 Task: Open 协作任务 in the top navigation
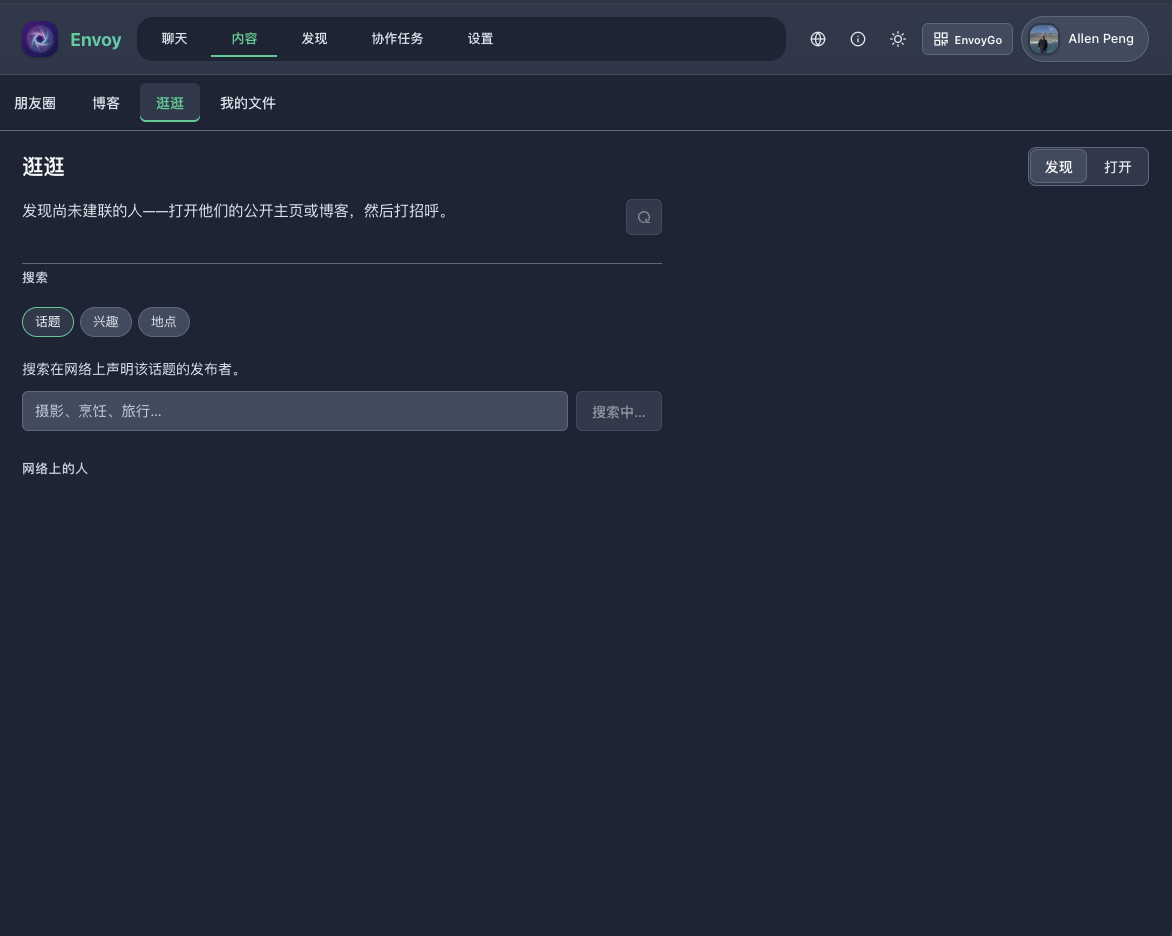(398, 39)
